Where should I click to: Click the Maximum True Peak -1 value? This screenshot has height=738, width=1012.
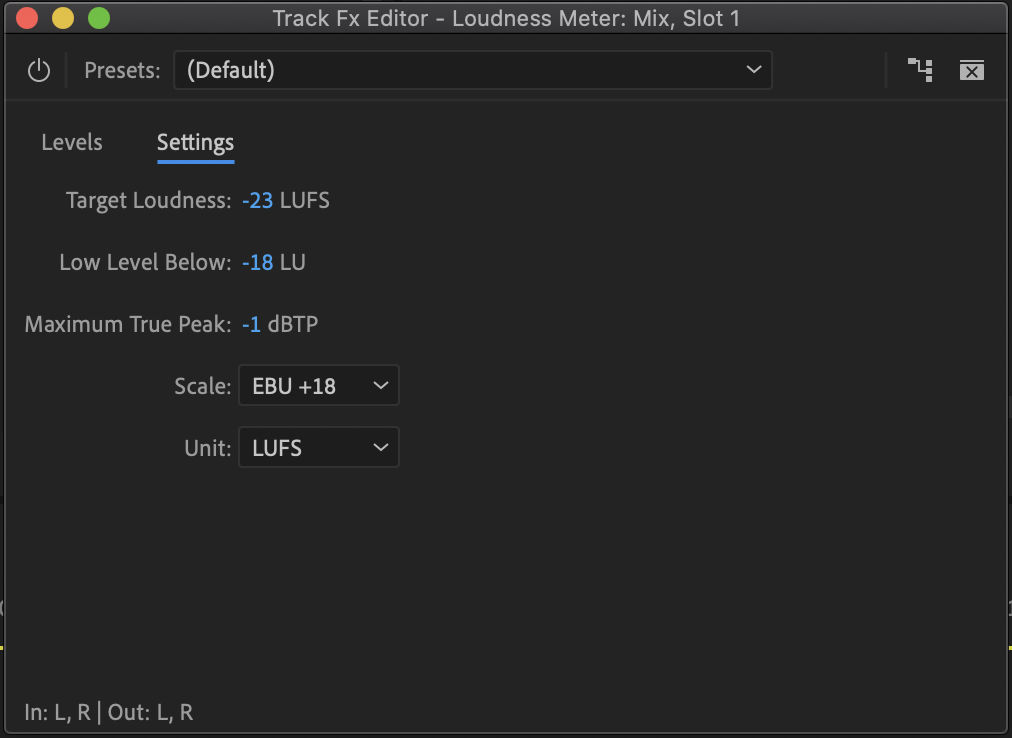pyautogui.click(x=252, y=324)
